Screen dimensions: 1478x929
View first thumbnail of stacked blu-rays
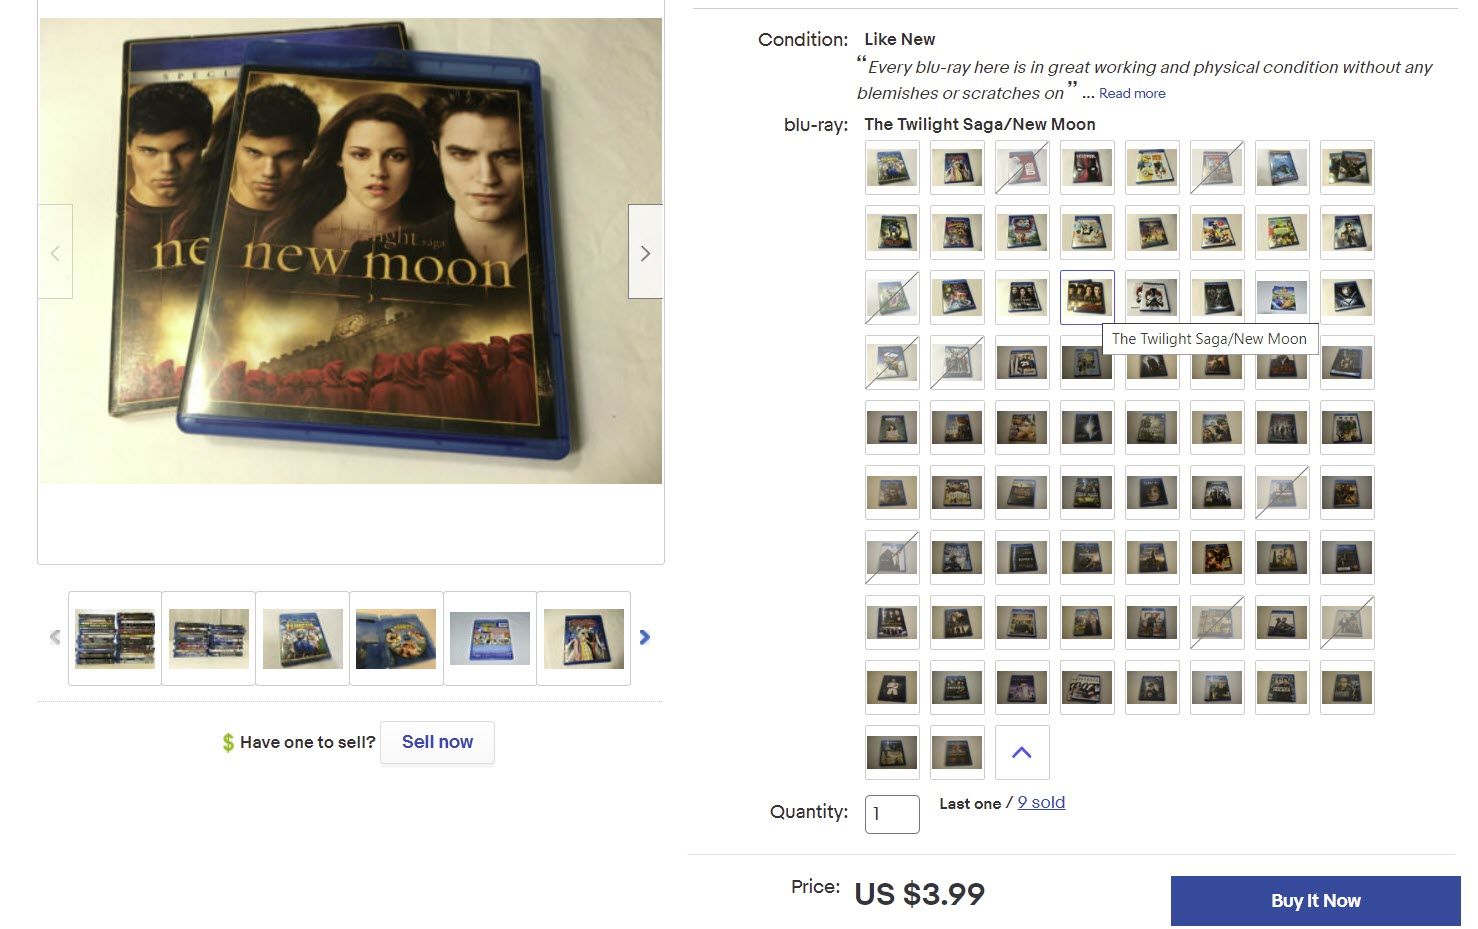(115, 638)
